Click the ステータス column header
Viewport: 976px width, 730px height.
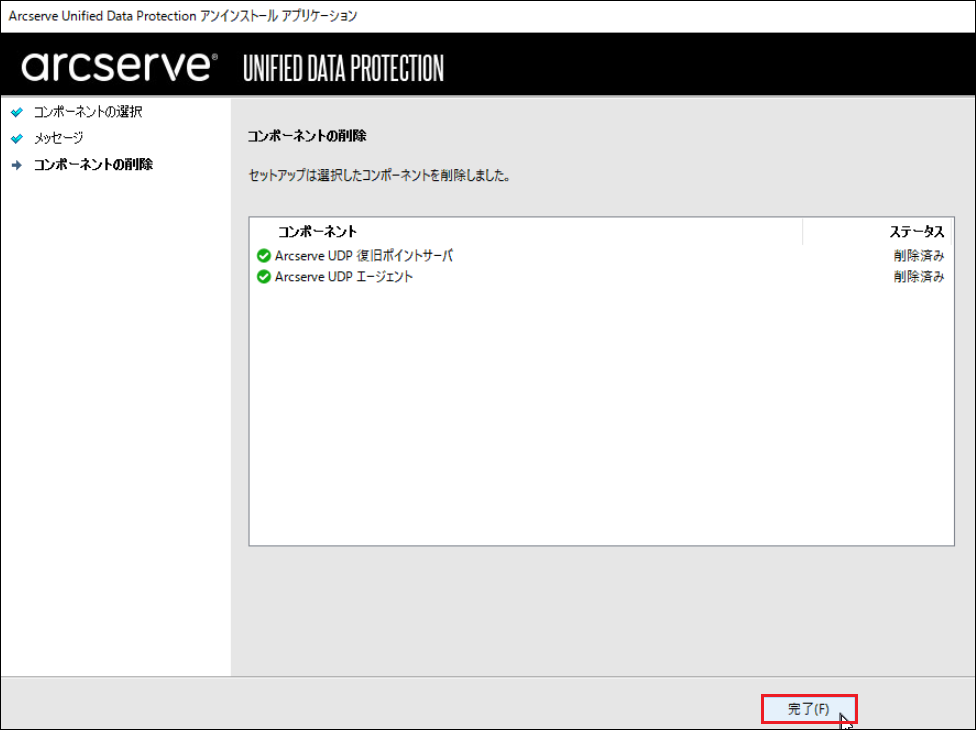(x=916, y=232)
